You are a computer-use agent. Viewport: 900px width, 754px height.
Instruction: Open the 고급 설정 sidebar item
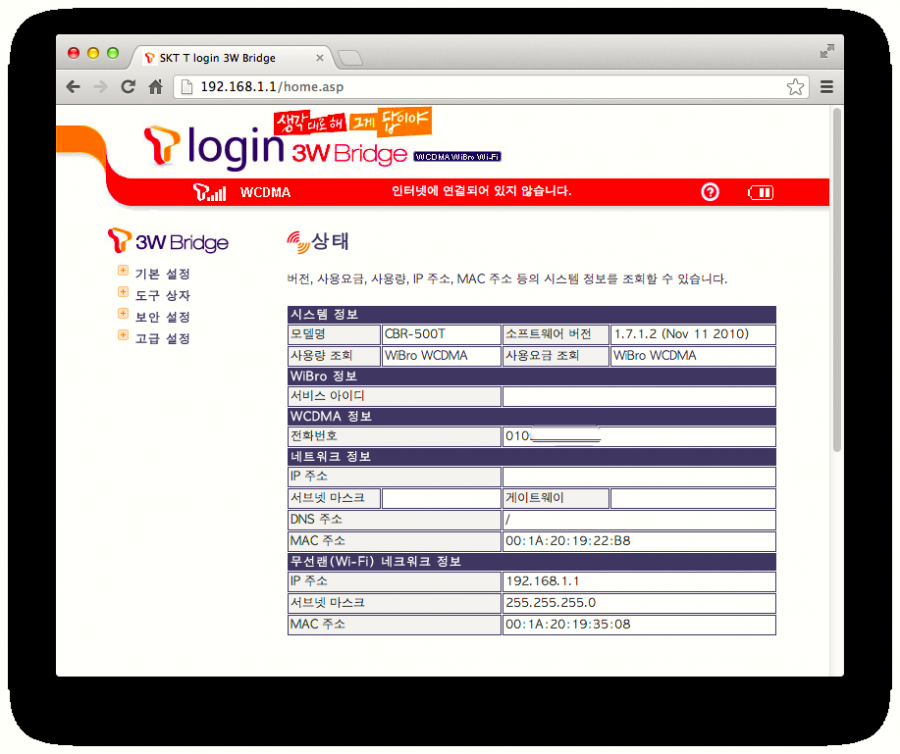coord(162,339)
